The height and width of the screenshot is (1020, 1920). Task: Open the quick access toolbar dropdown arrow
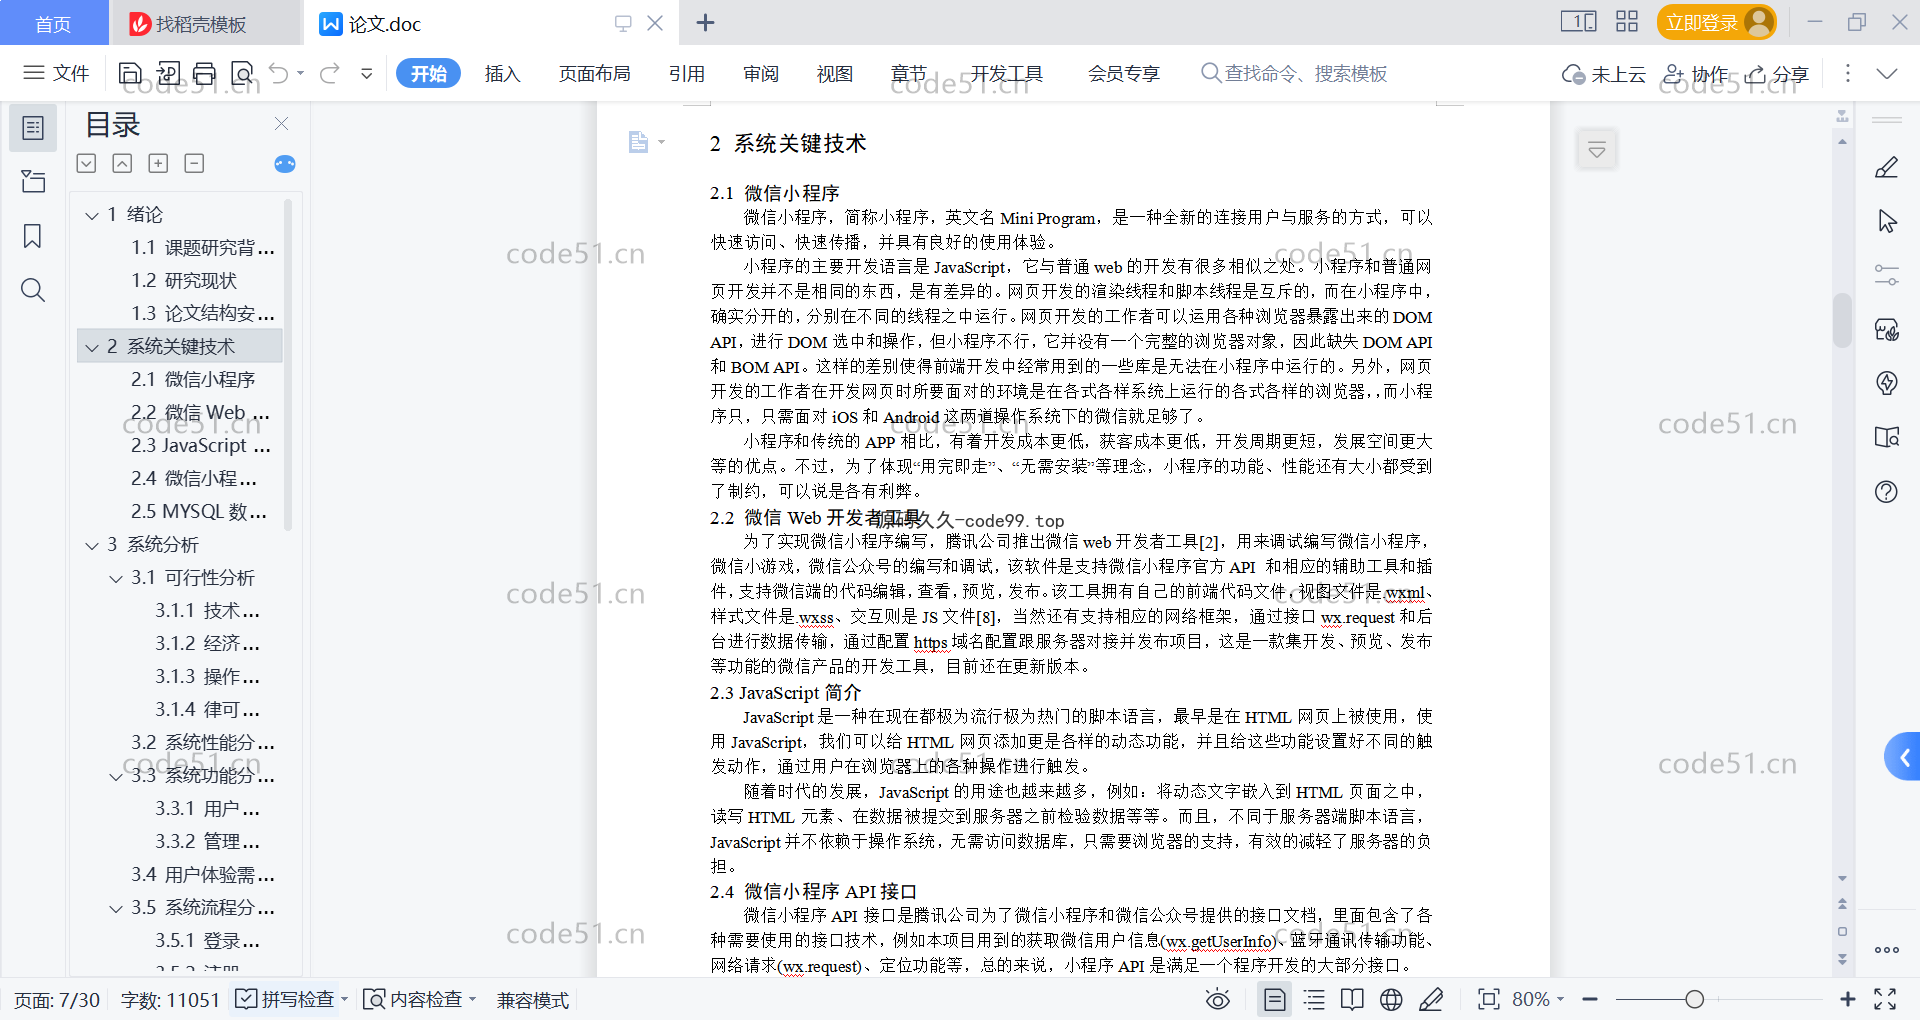pos(367,73)
